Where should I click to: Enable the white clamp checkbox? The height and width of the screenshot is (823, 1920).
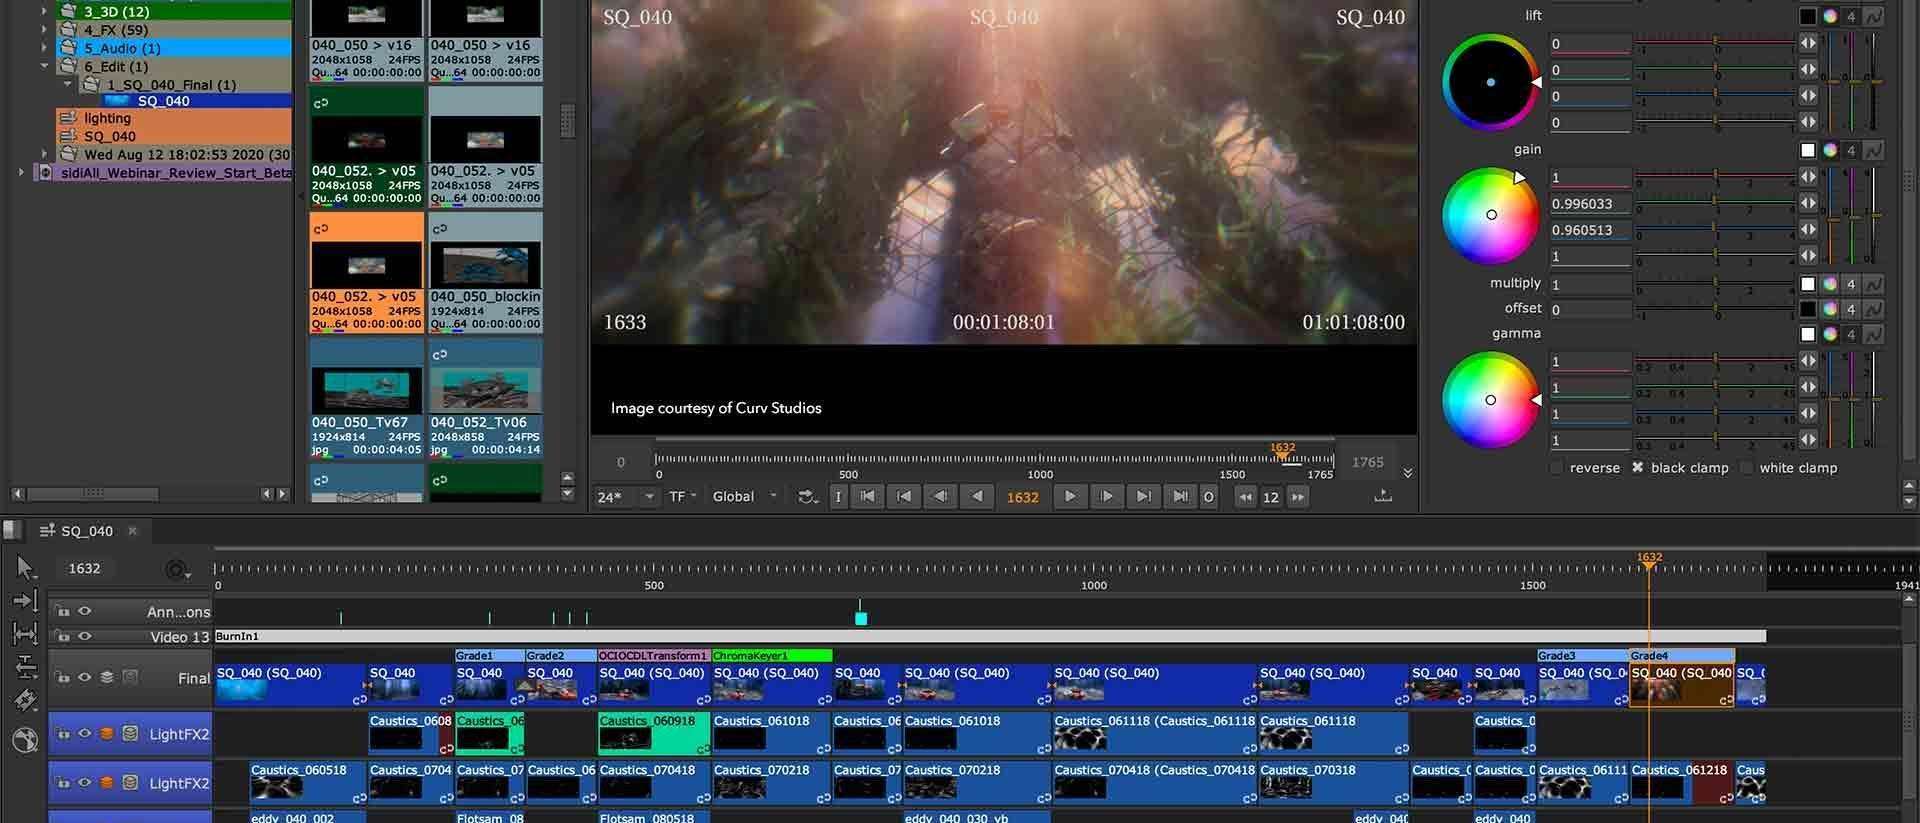1746,468
